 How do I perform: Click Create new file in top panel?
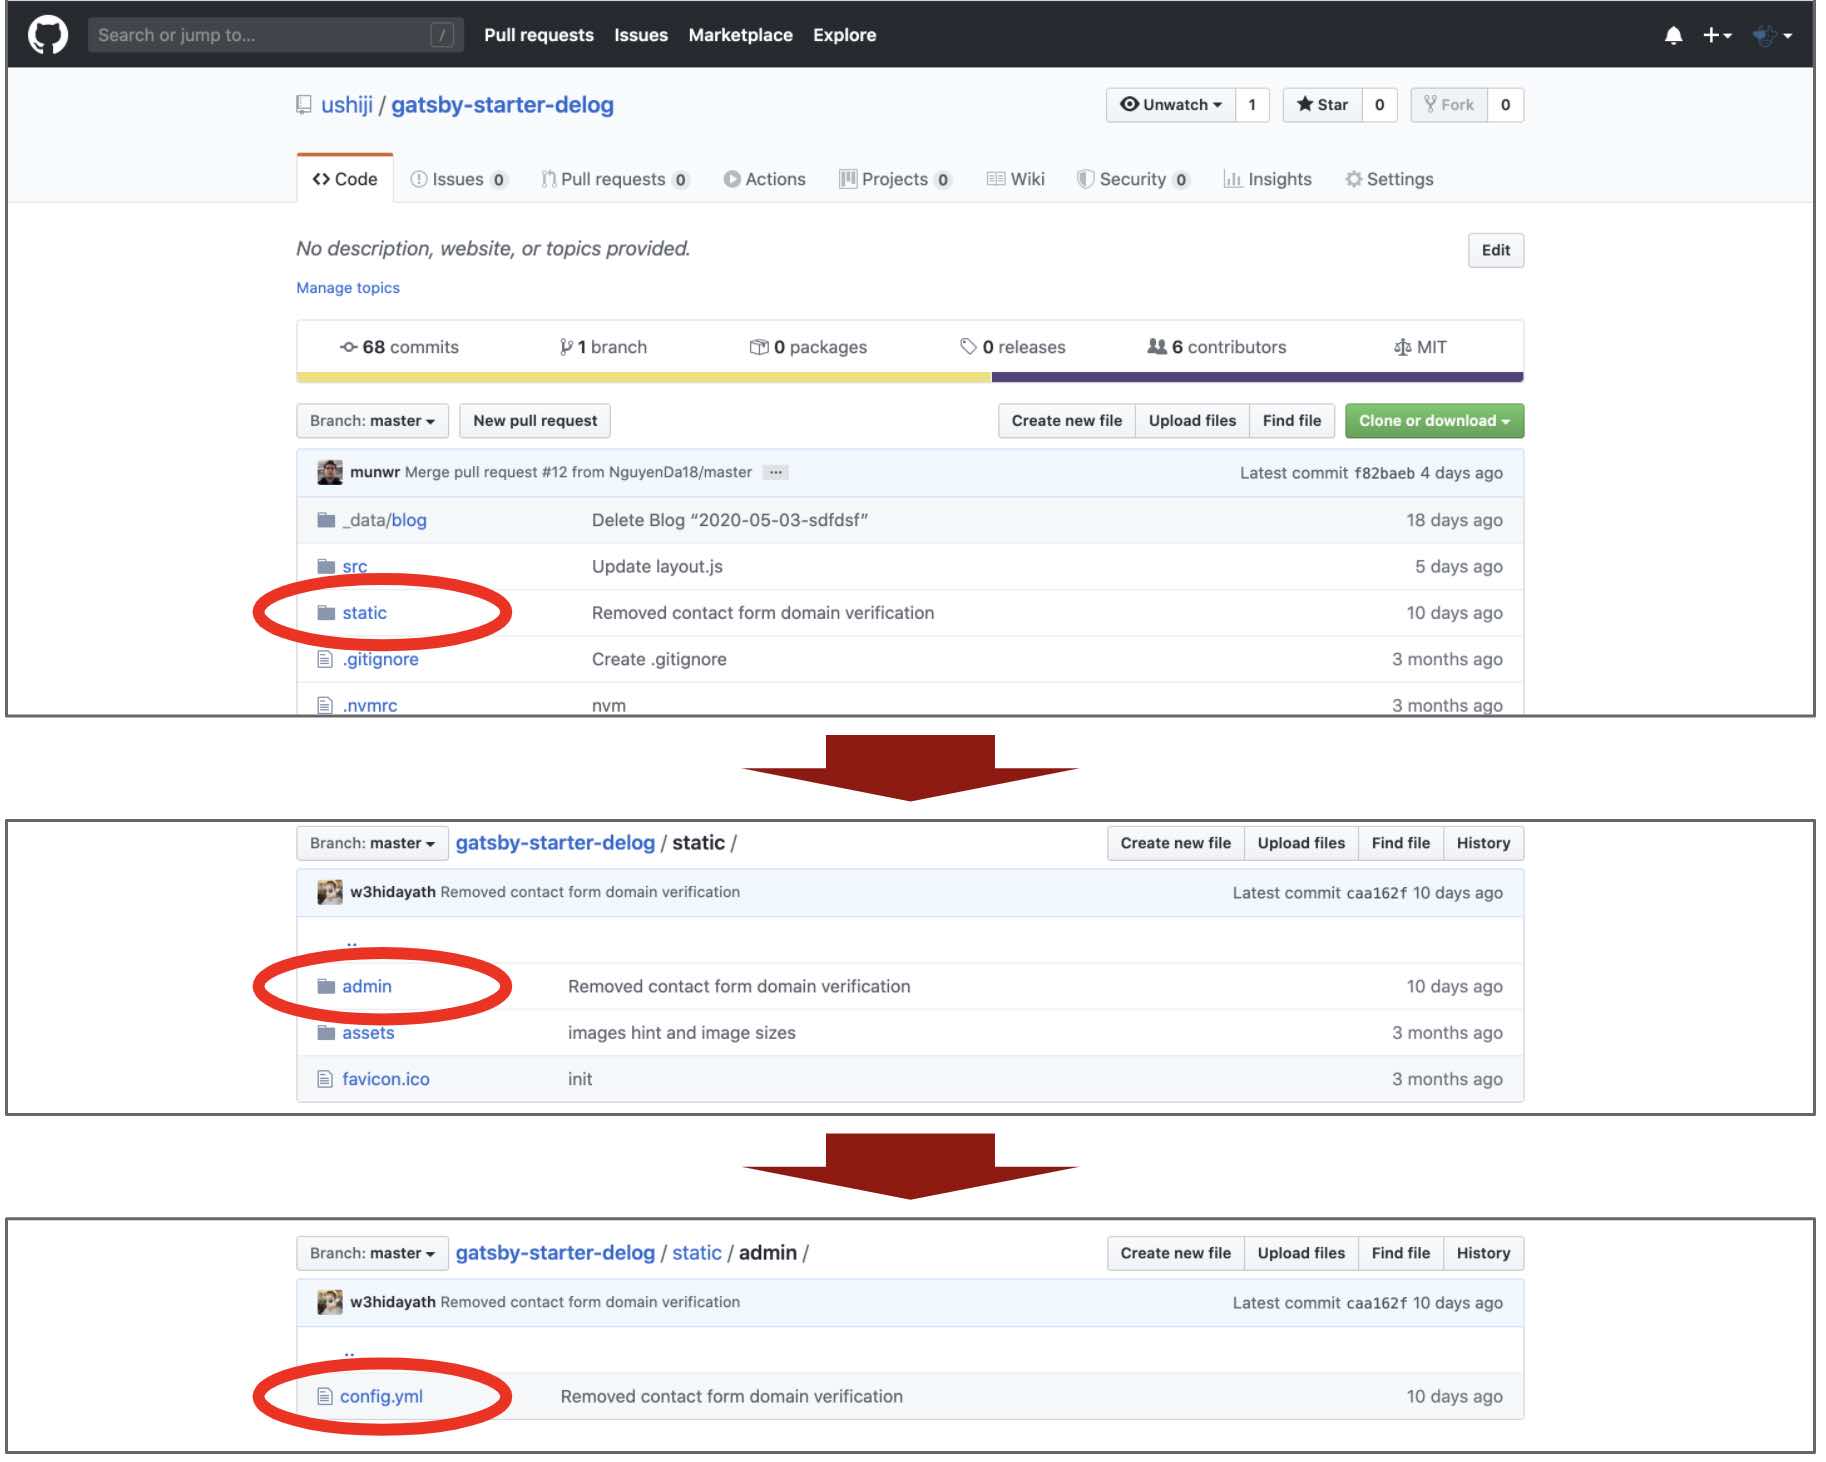click(1067, 421)
